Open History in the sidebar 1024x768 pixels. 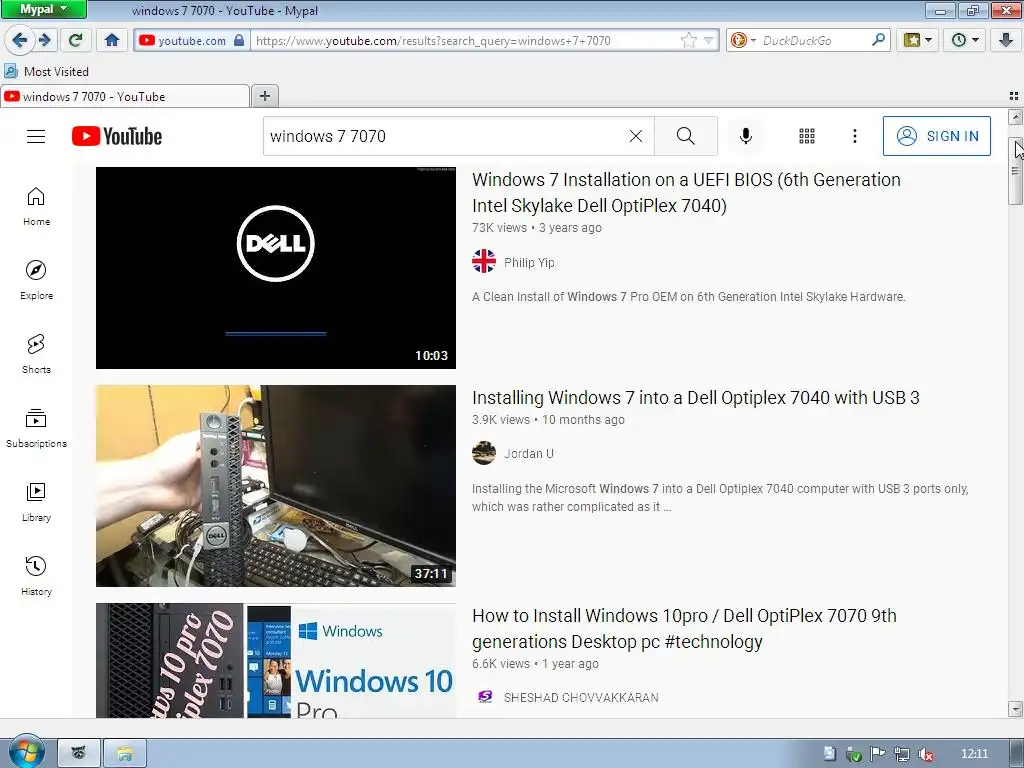point(36,575)
